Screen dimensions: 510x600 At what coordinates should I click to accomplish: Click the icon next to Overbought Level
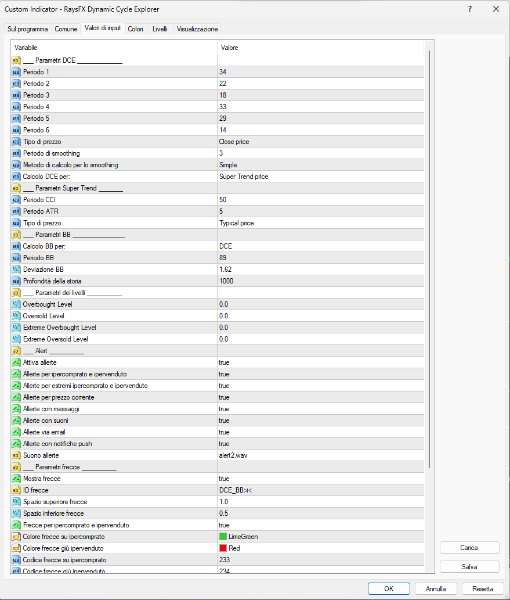click(16, 304)
